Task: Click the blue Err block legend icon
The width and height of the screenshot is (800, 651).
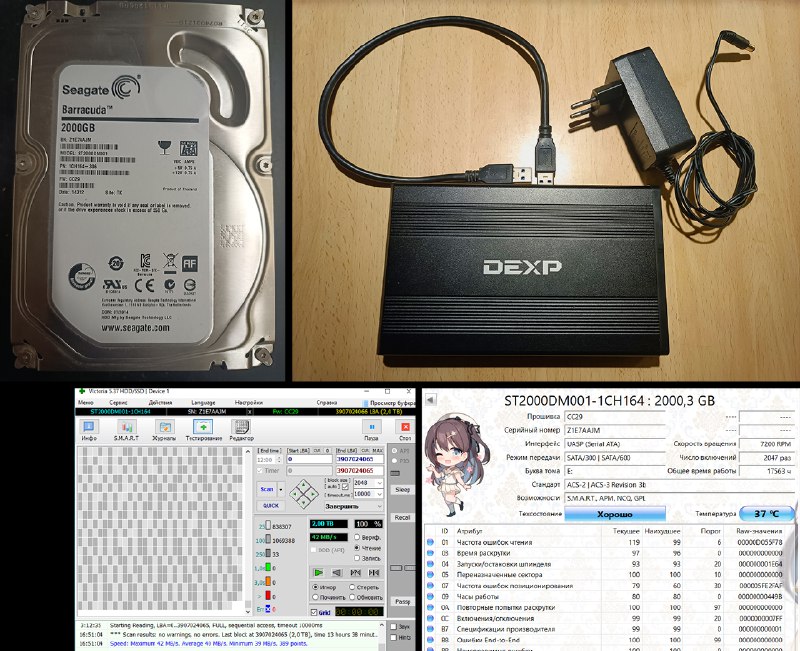Action: pos(268,609)
